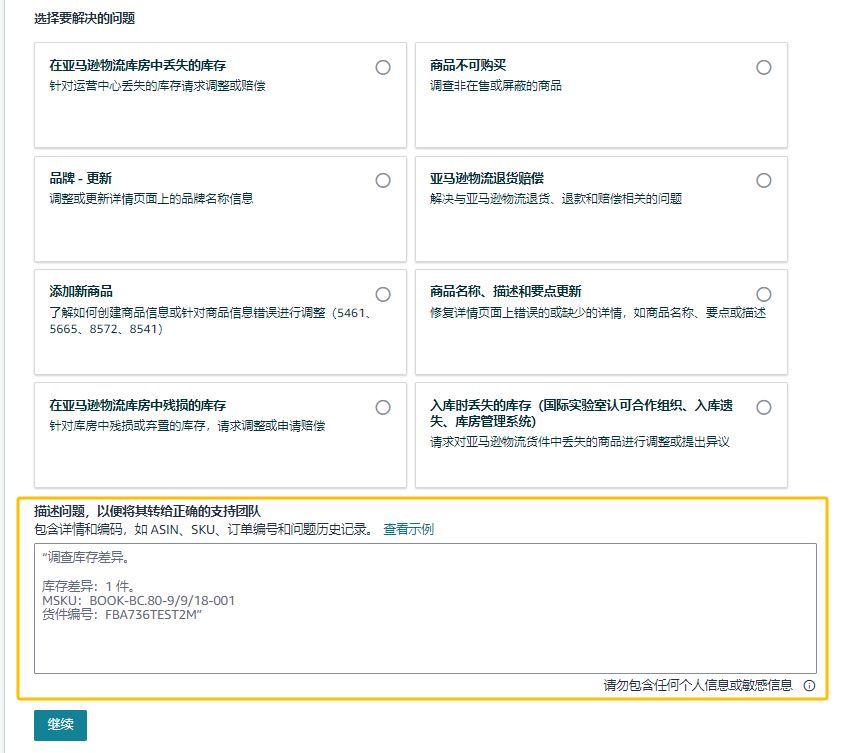
Task: Select radio for 商品不可购买
Action: pos(763,67)
